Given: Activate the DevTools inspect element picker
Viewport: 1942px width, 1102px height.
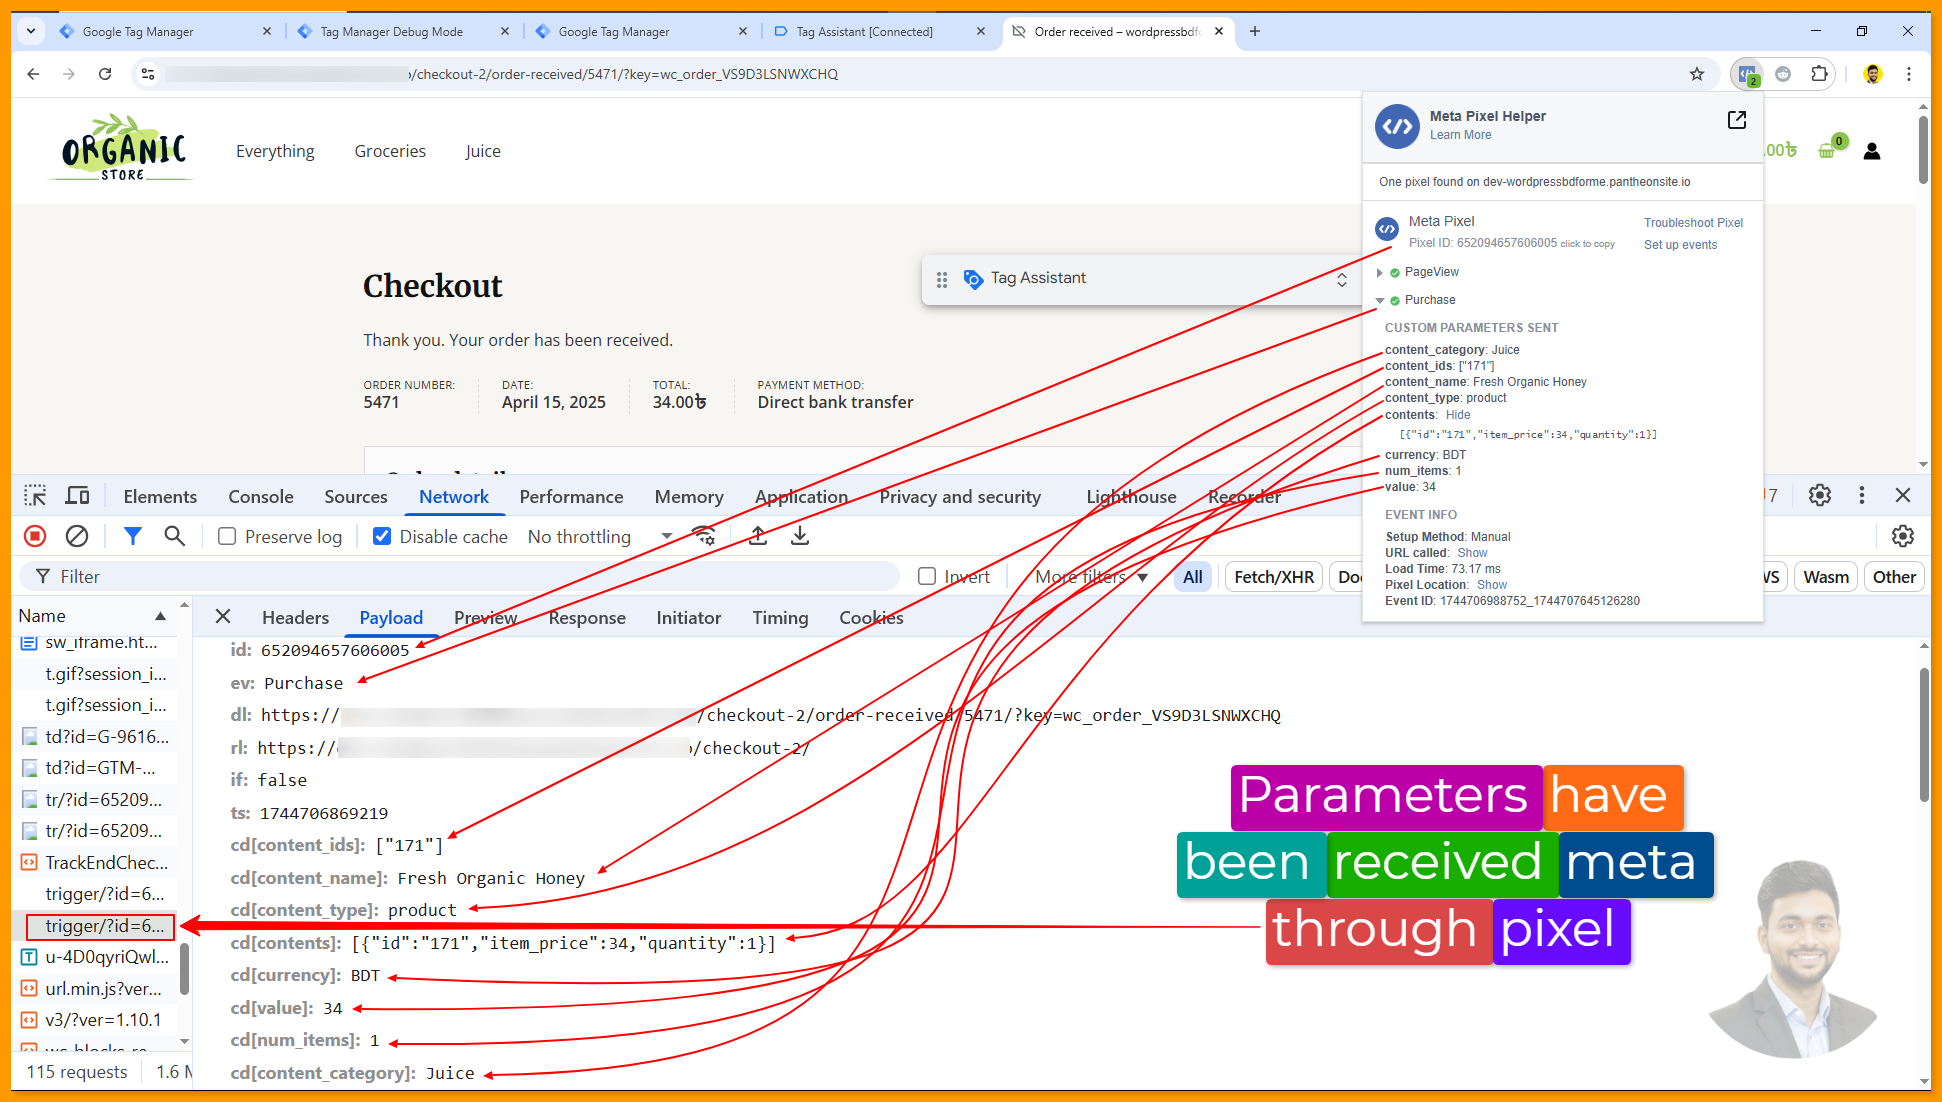Looking at the screenshot, I should click(35, 496).
